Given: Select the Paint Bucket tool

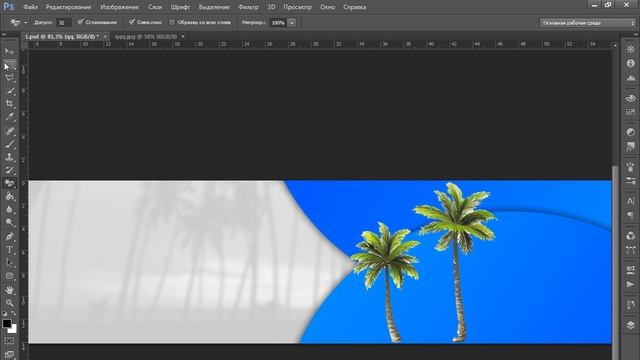Looking at the screenshot, I should pos(9,196).
